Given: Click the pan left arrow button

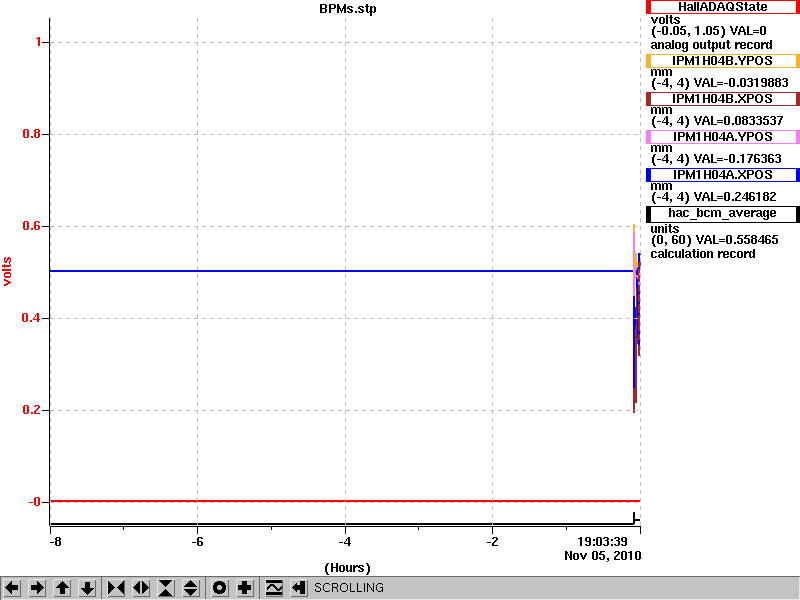Looking at the screenshot, I should coord(12,588).
